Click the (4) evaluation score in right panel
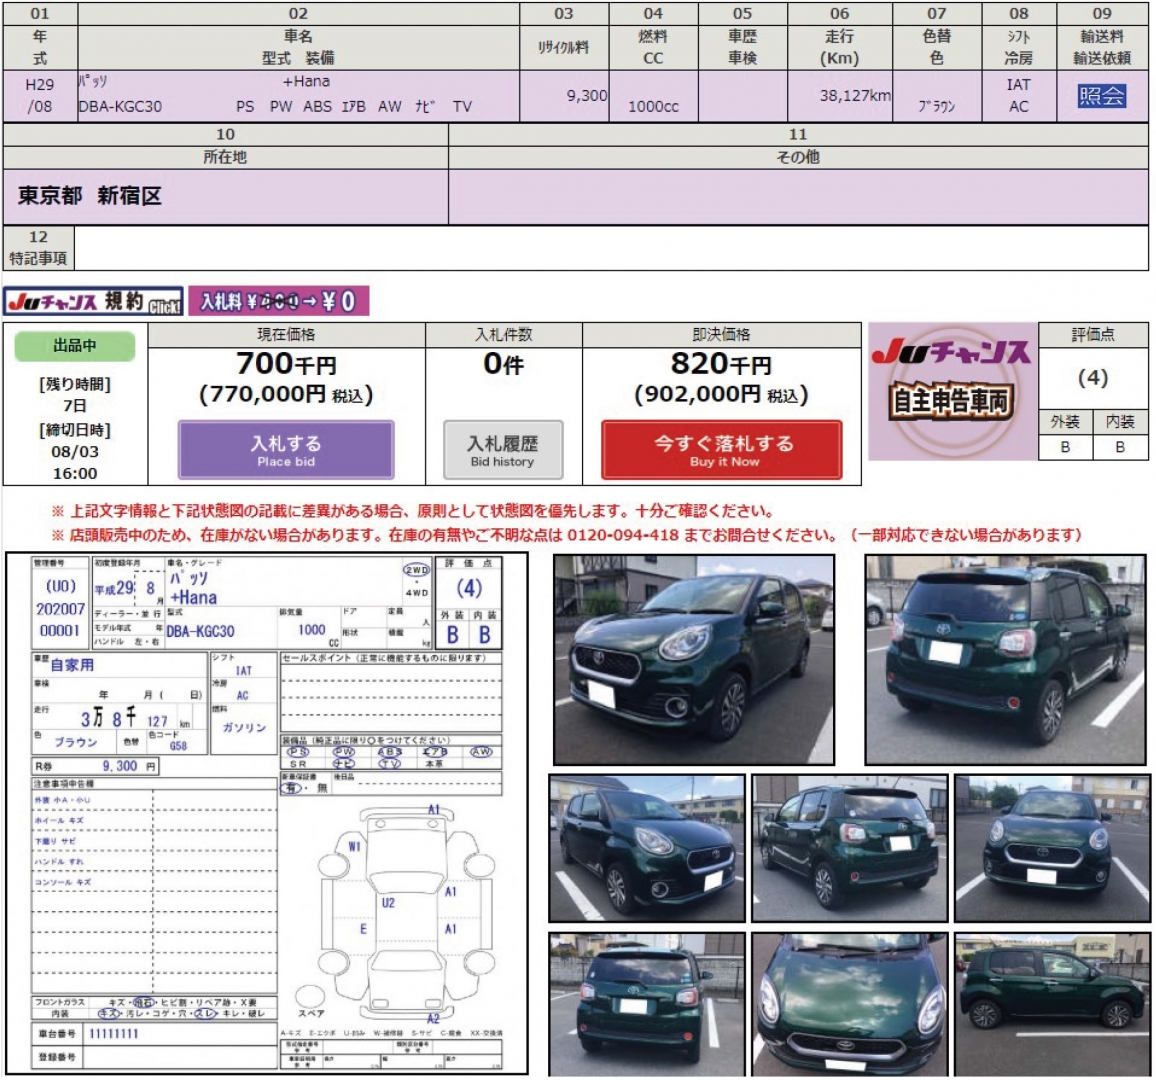Viewport: 1156px width, 1080px height. 1093,377
